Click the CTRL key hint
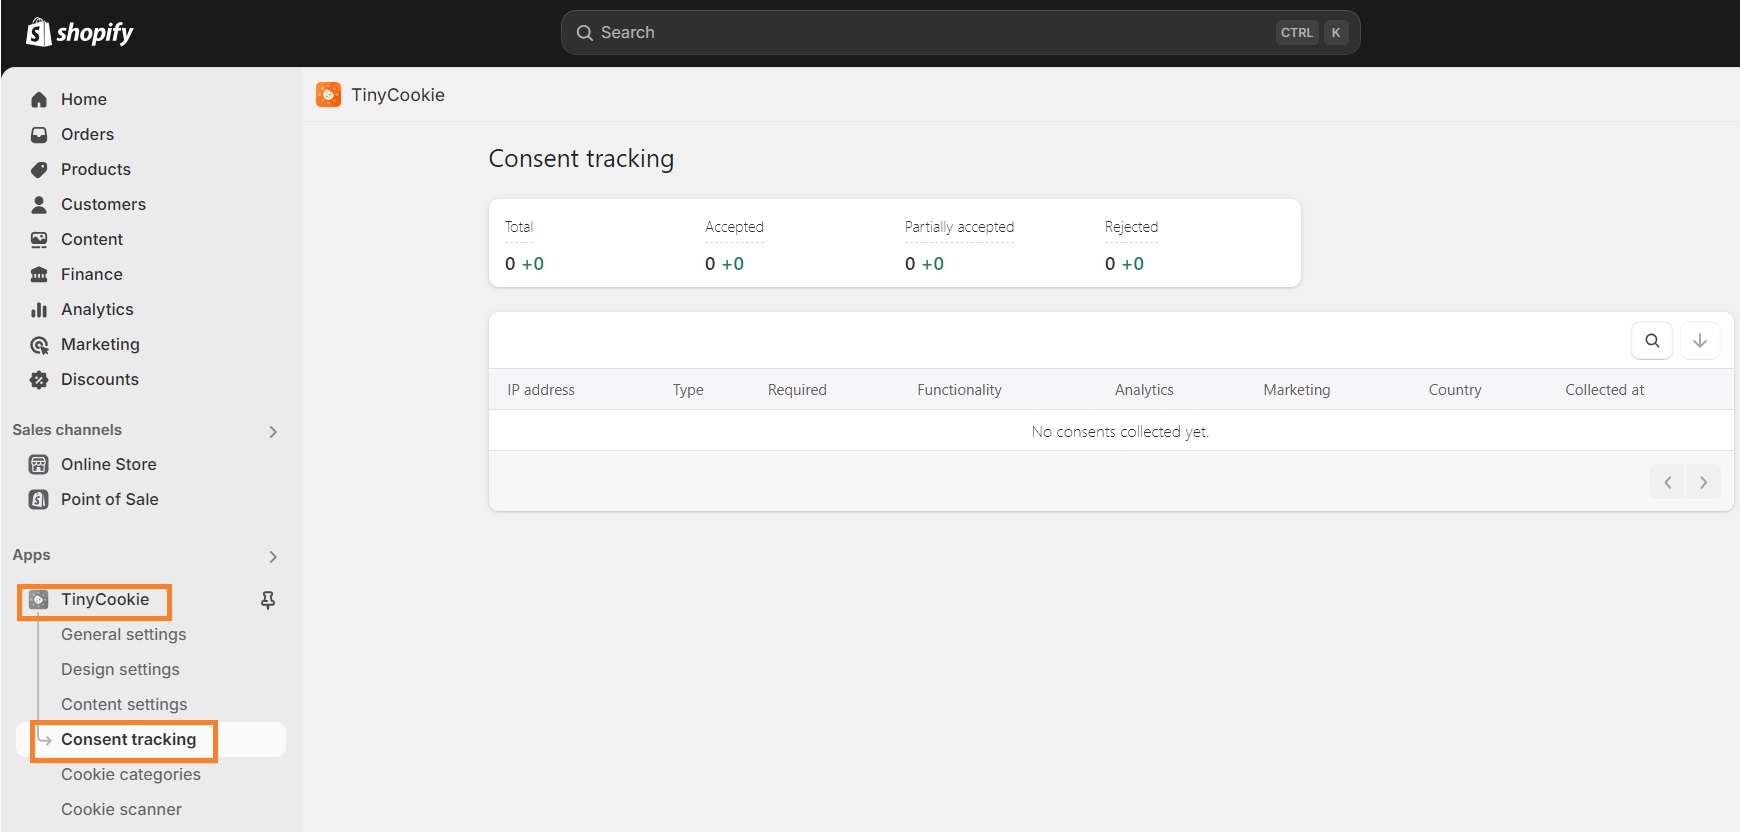This screenshot has height=832, width=1740. point(1297,33)
